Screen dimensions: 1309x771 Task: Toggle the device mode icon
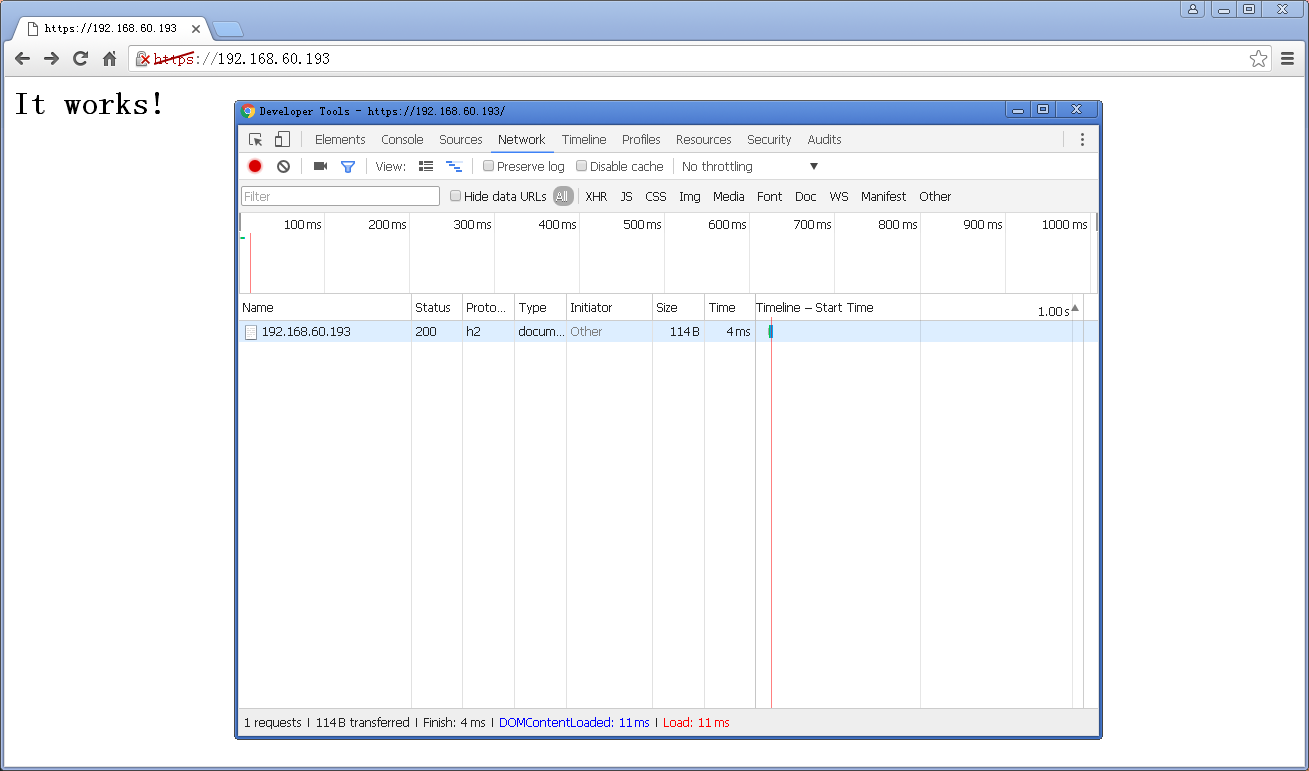pos(283,140)
